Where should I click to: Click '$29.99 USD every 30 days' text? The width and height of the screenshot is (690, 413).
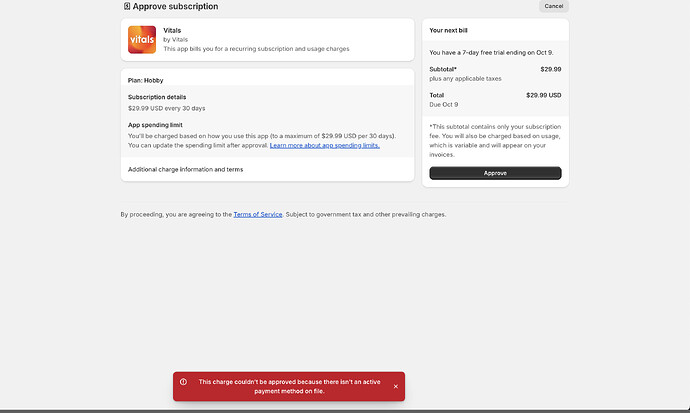pos(166,108)
